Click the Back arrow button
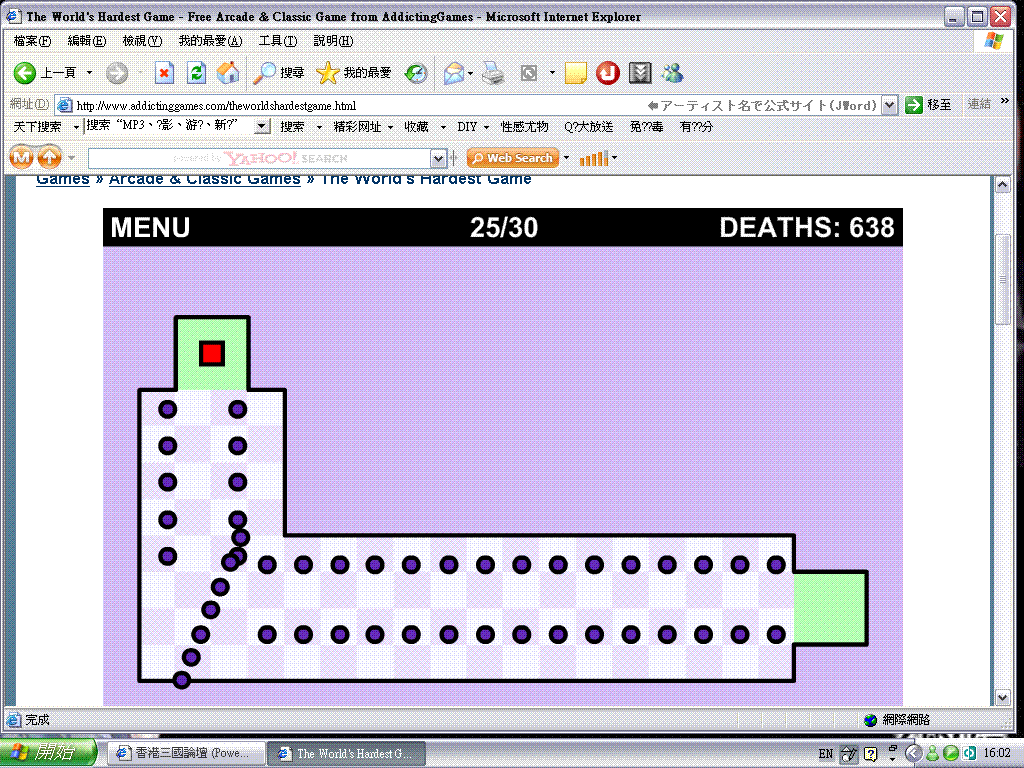Viewport: 1024px width, 768px height. [25, 72]
